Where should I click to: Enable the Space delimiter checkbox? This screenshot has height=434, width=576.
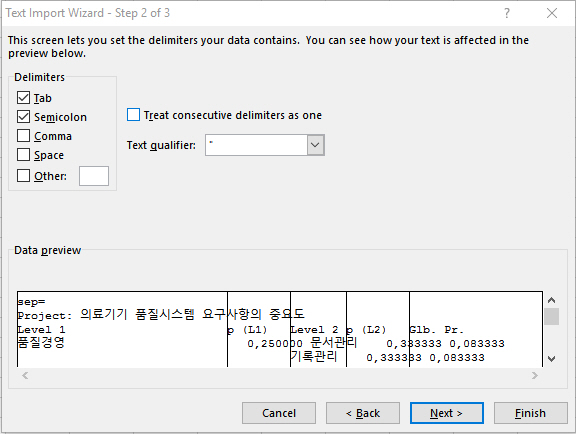(x=24, y=155)
